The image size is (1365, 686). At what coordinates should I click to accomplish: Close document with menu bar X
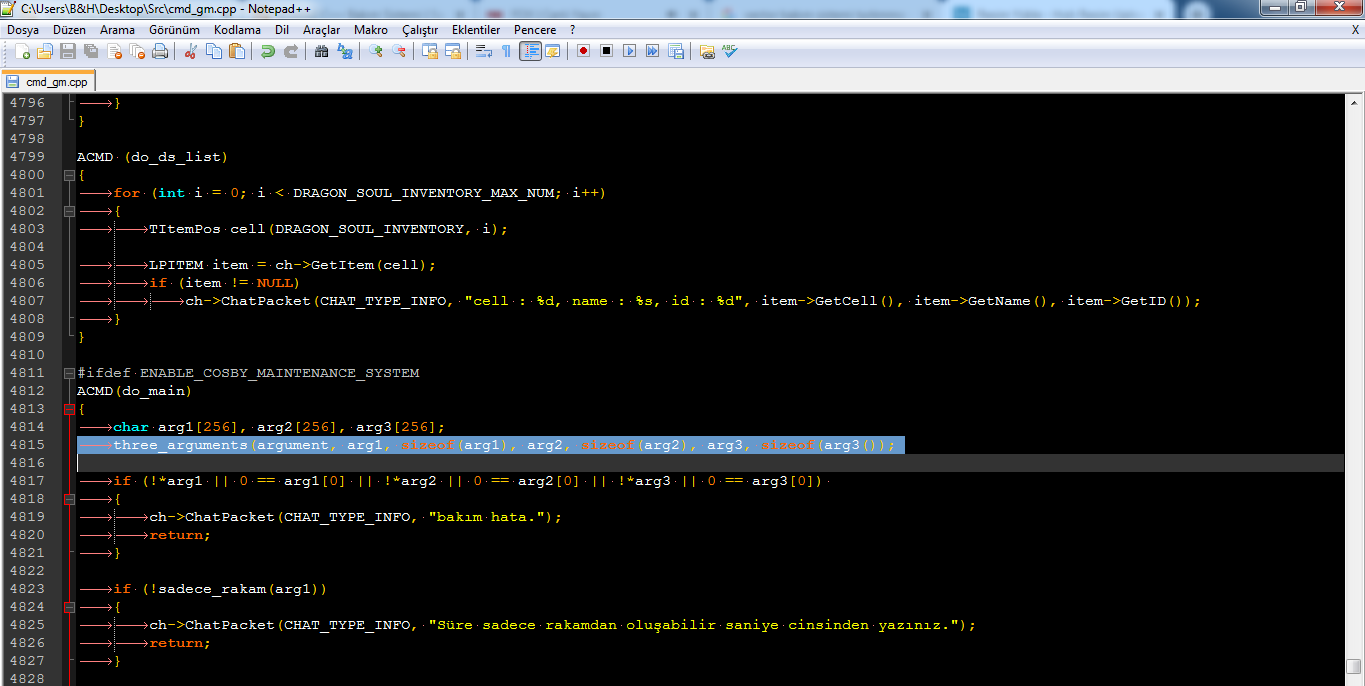1355,30
